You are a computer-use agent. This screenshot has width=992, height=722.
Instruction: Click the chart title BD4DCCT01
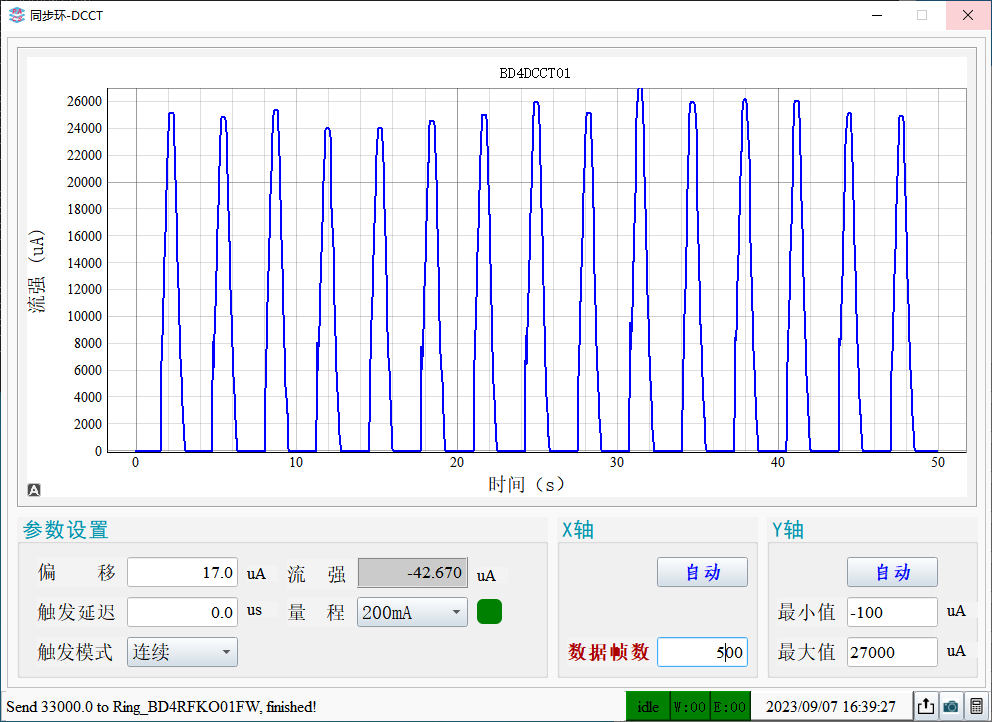(535, 73)
